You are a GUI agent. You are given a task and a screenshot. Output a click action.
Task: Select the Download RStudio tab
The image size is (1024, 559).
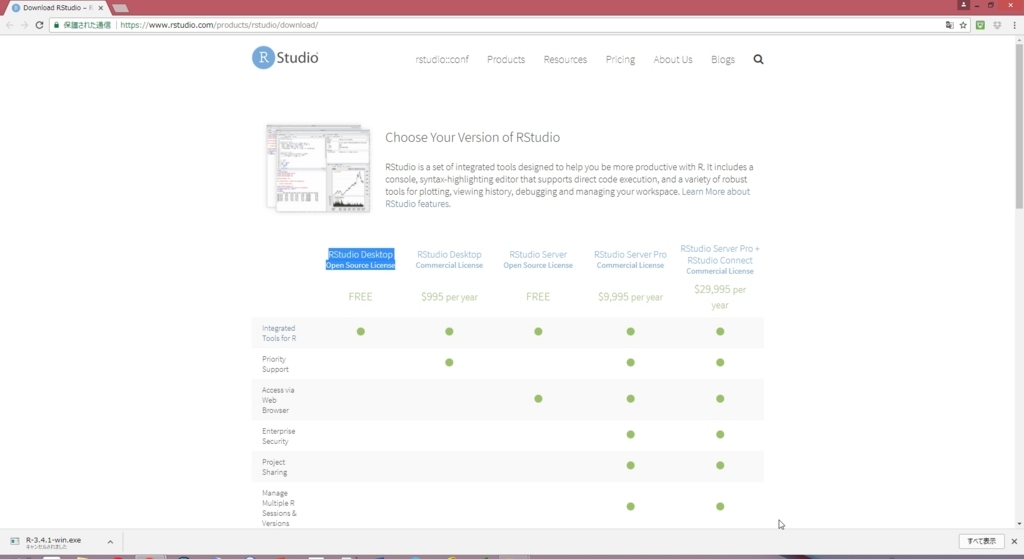57,8
